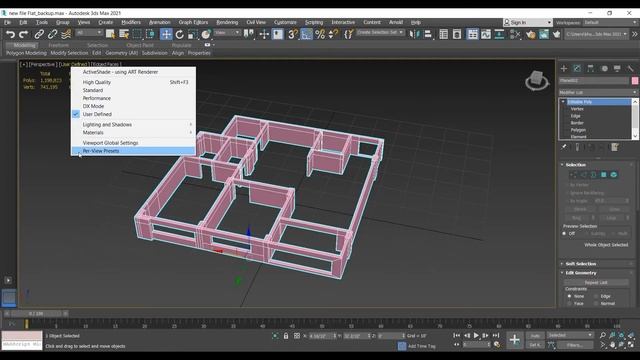Open Curve Editor from toolbar
640x360 pixels.
pyautogui.click(x=486, y=34)
